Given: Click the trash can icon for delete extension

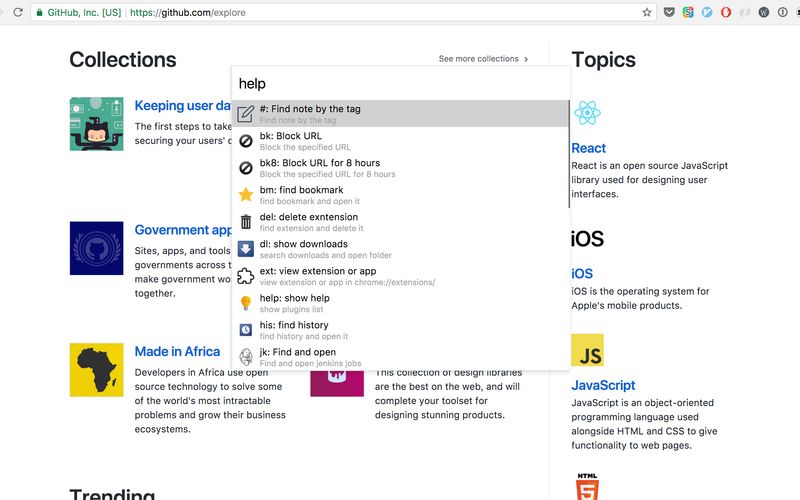Looking at the screenshot, I should click(246, 221).
